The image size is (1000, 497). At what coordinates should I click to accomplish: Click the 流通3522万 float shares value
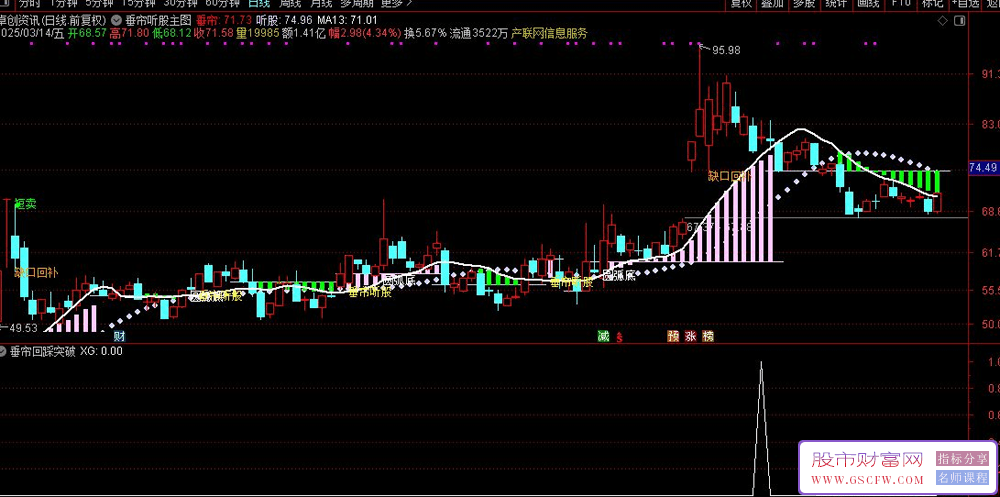[x=479, y=33]
